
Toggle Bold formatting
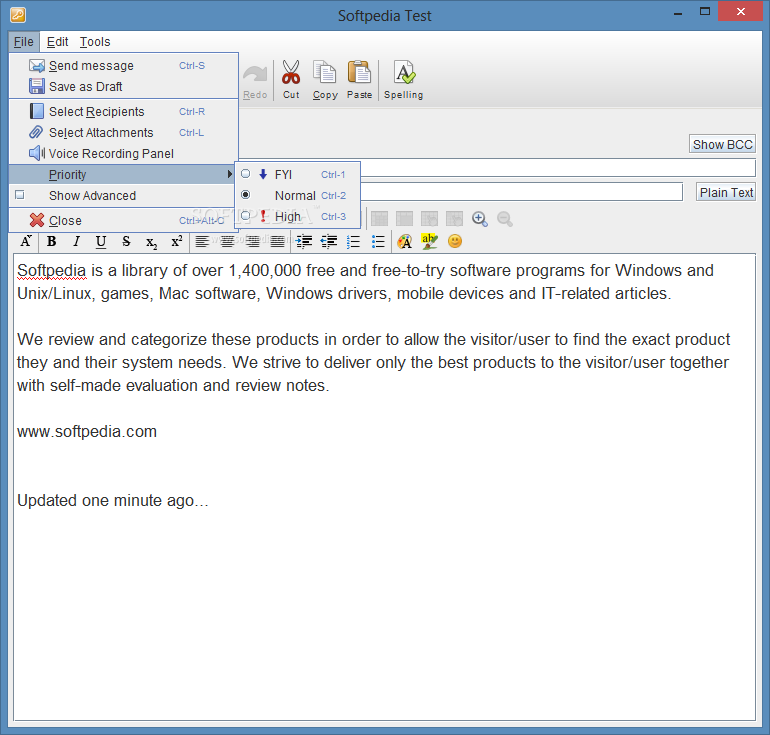pos(52,242)
